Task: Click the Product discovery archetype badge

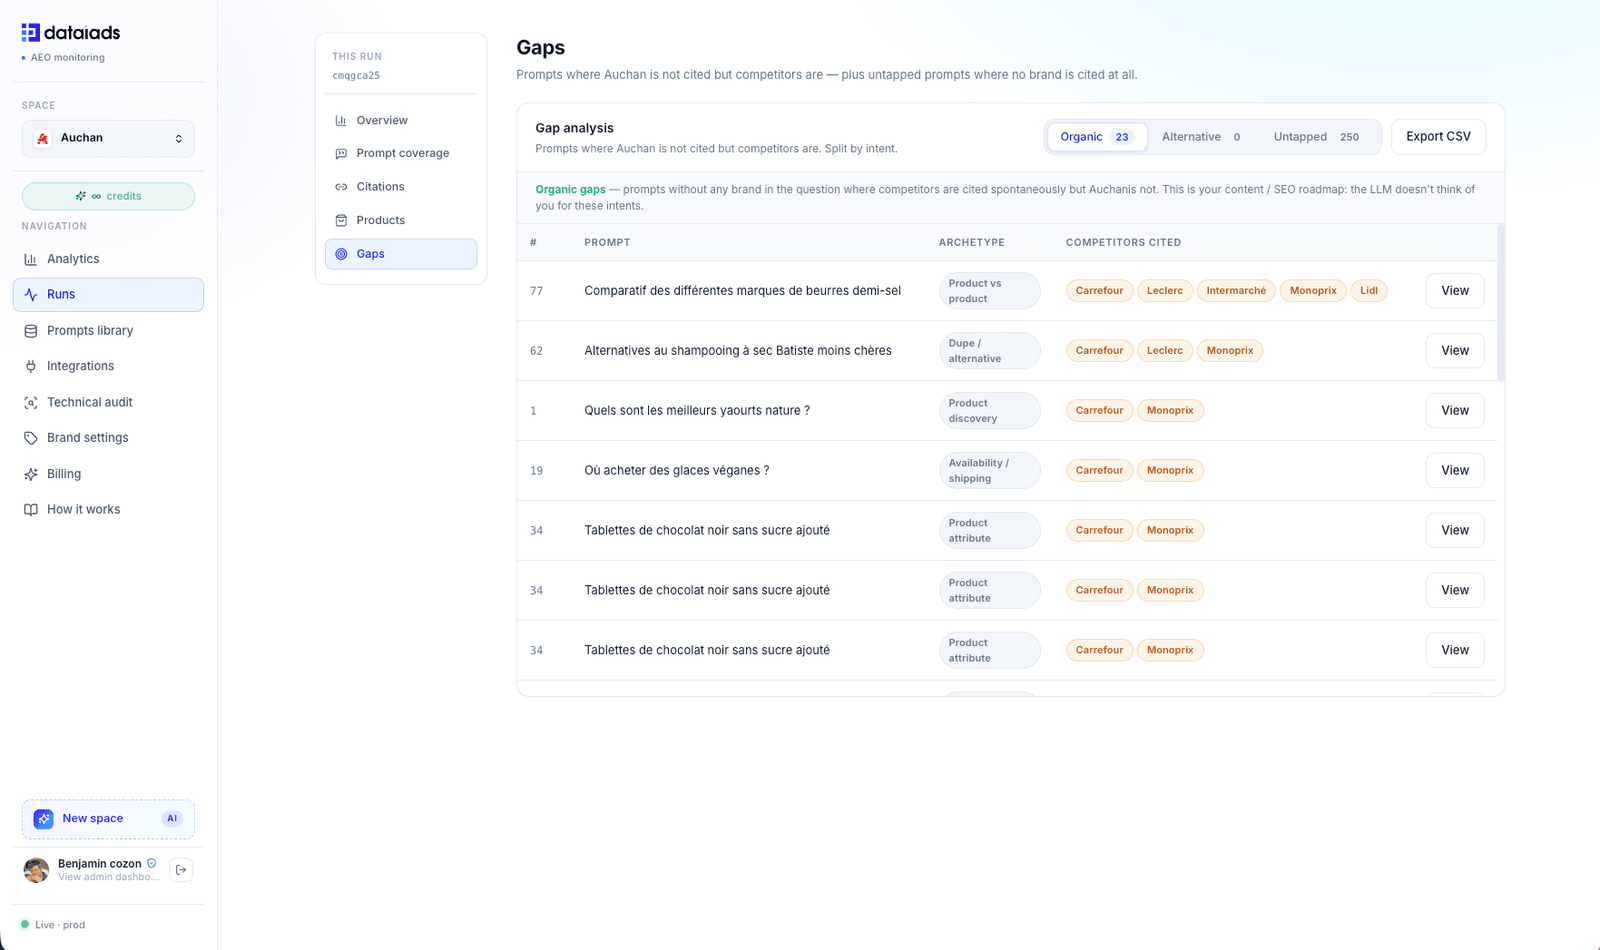Action: coord(990,411)
